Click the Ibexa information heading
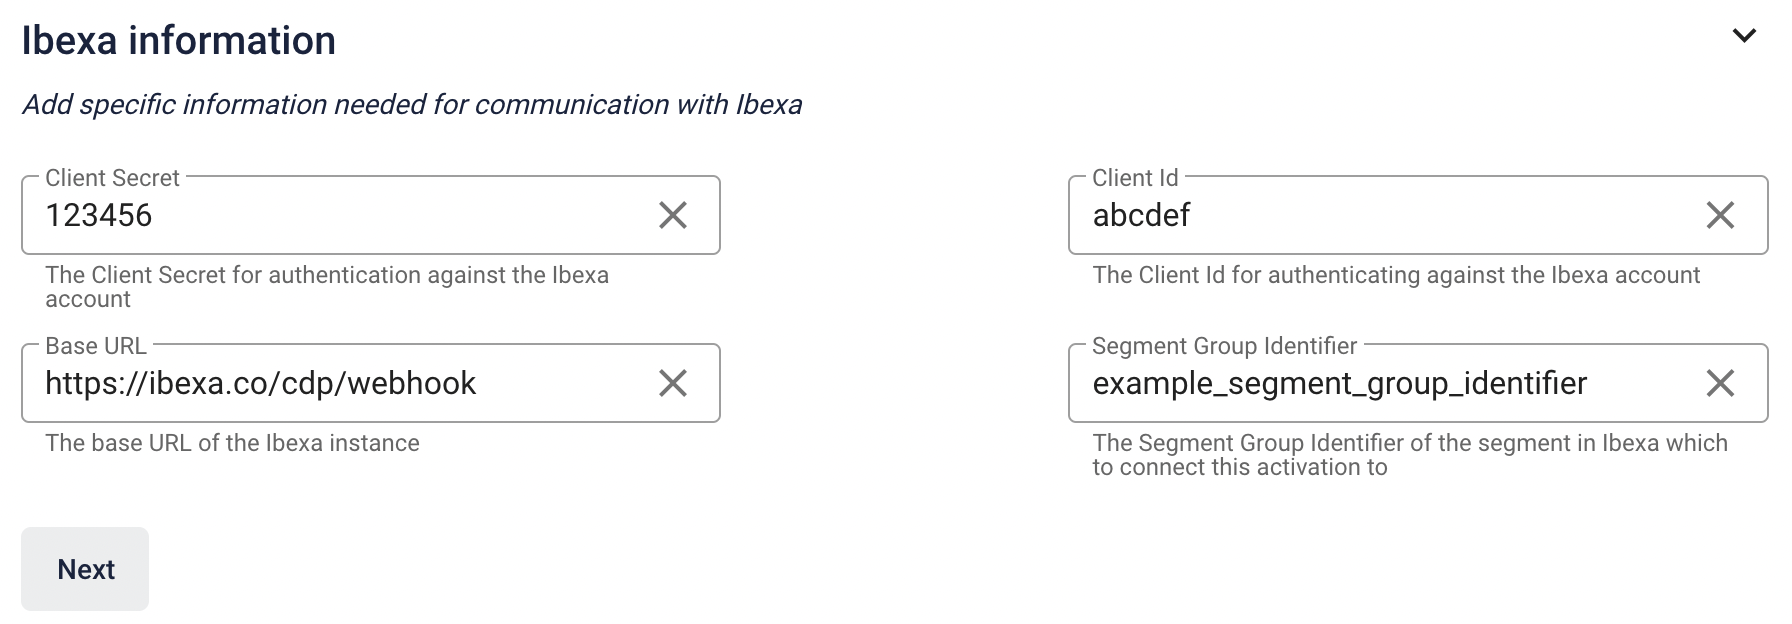1792x624 pixels. point(178,40)
